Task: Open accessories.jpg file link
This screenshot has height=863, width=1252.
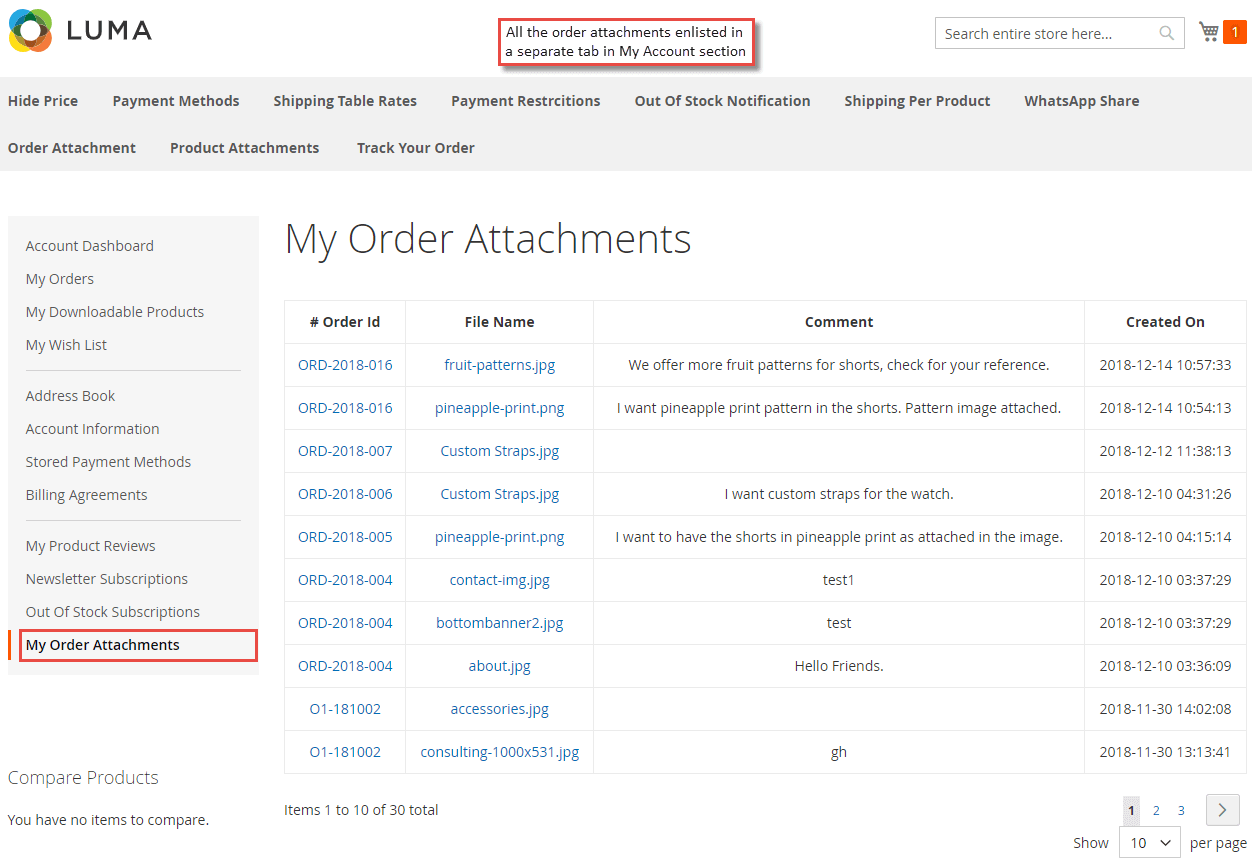Action: (499, 709)
